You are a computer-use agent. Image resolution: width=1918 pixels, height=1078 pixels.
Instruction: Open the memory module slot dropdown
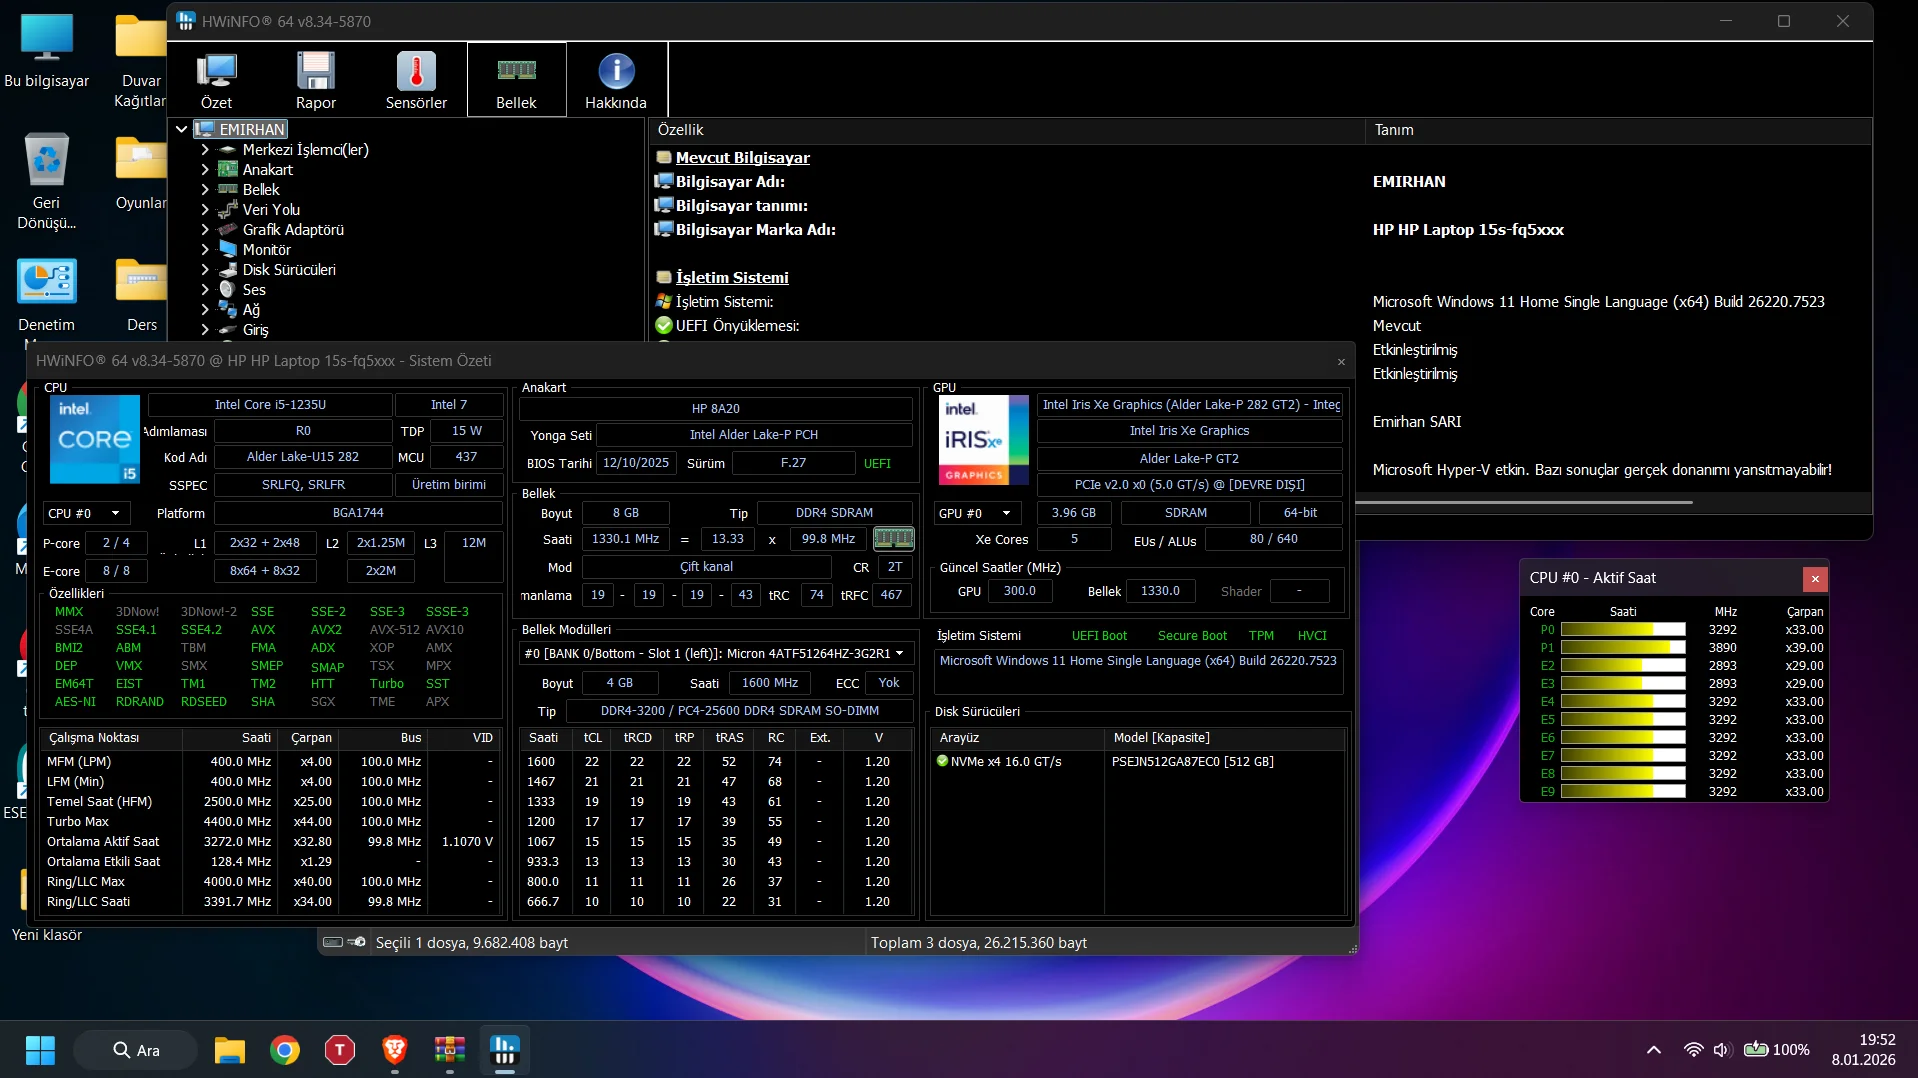tap(716, 653)
